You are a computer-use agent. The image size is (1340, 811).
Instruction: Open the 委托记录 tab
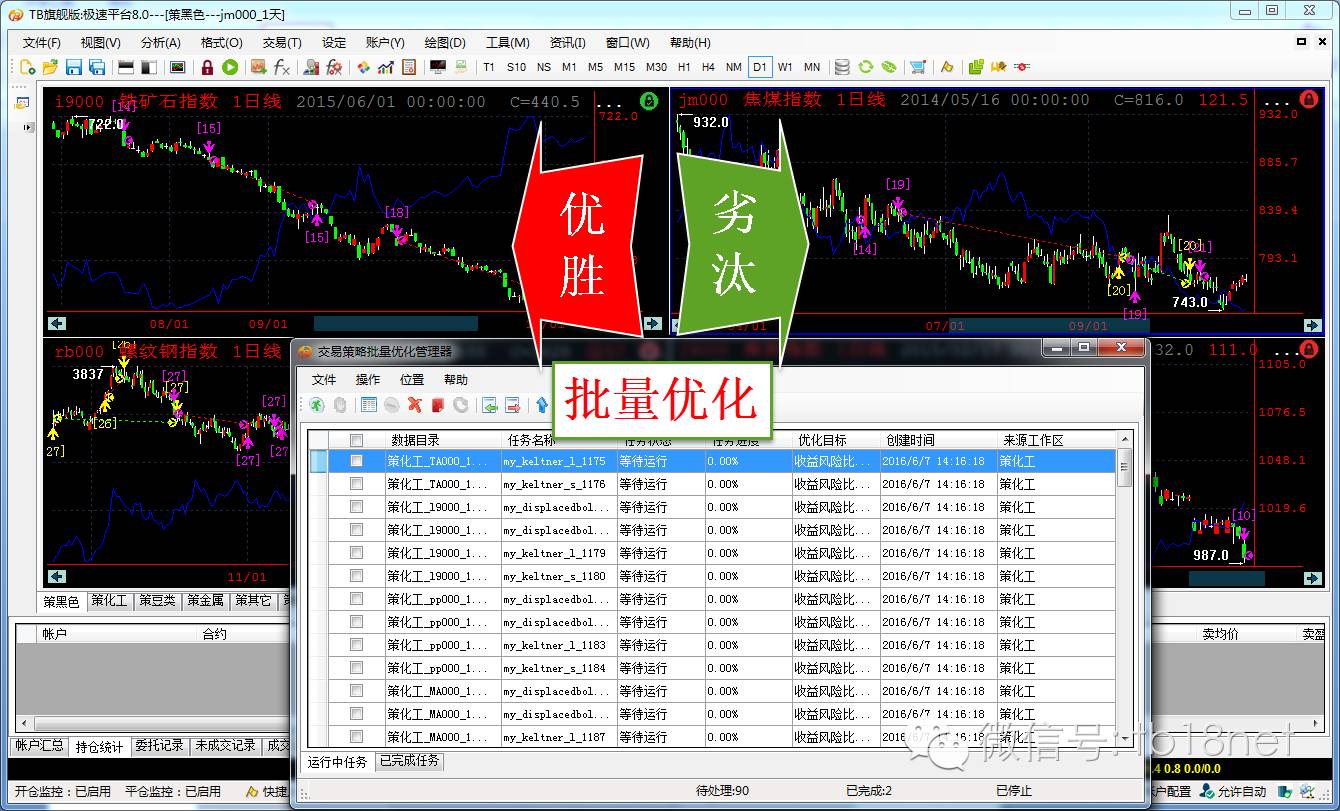pos(160,746)
